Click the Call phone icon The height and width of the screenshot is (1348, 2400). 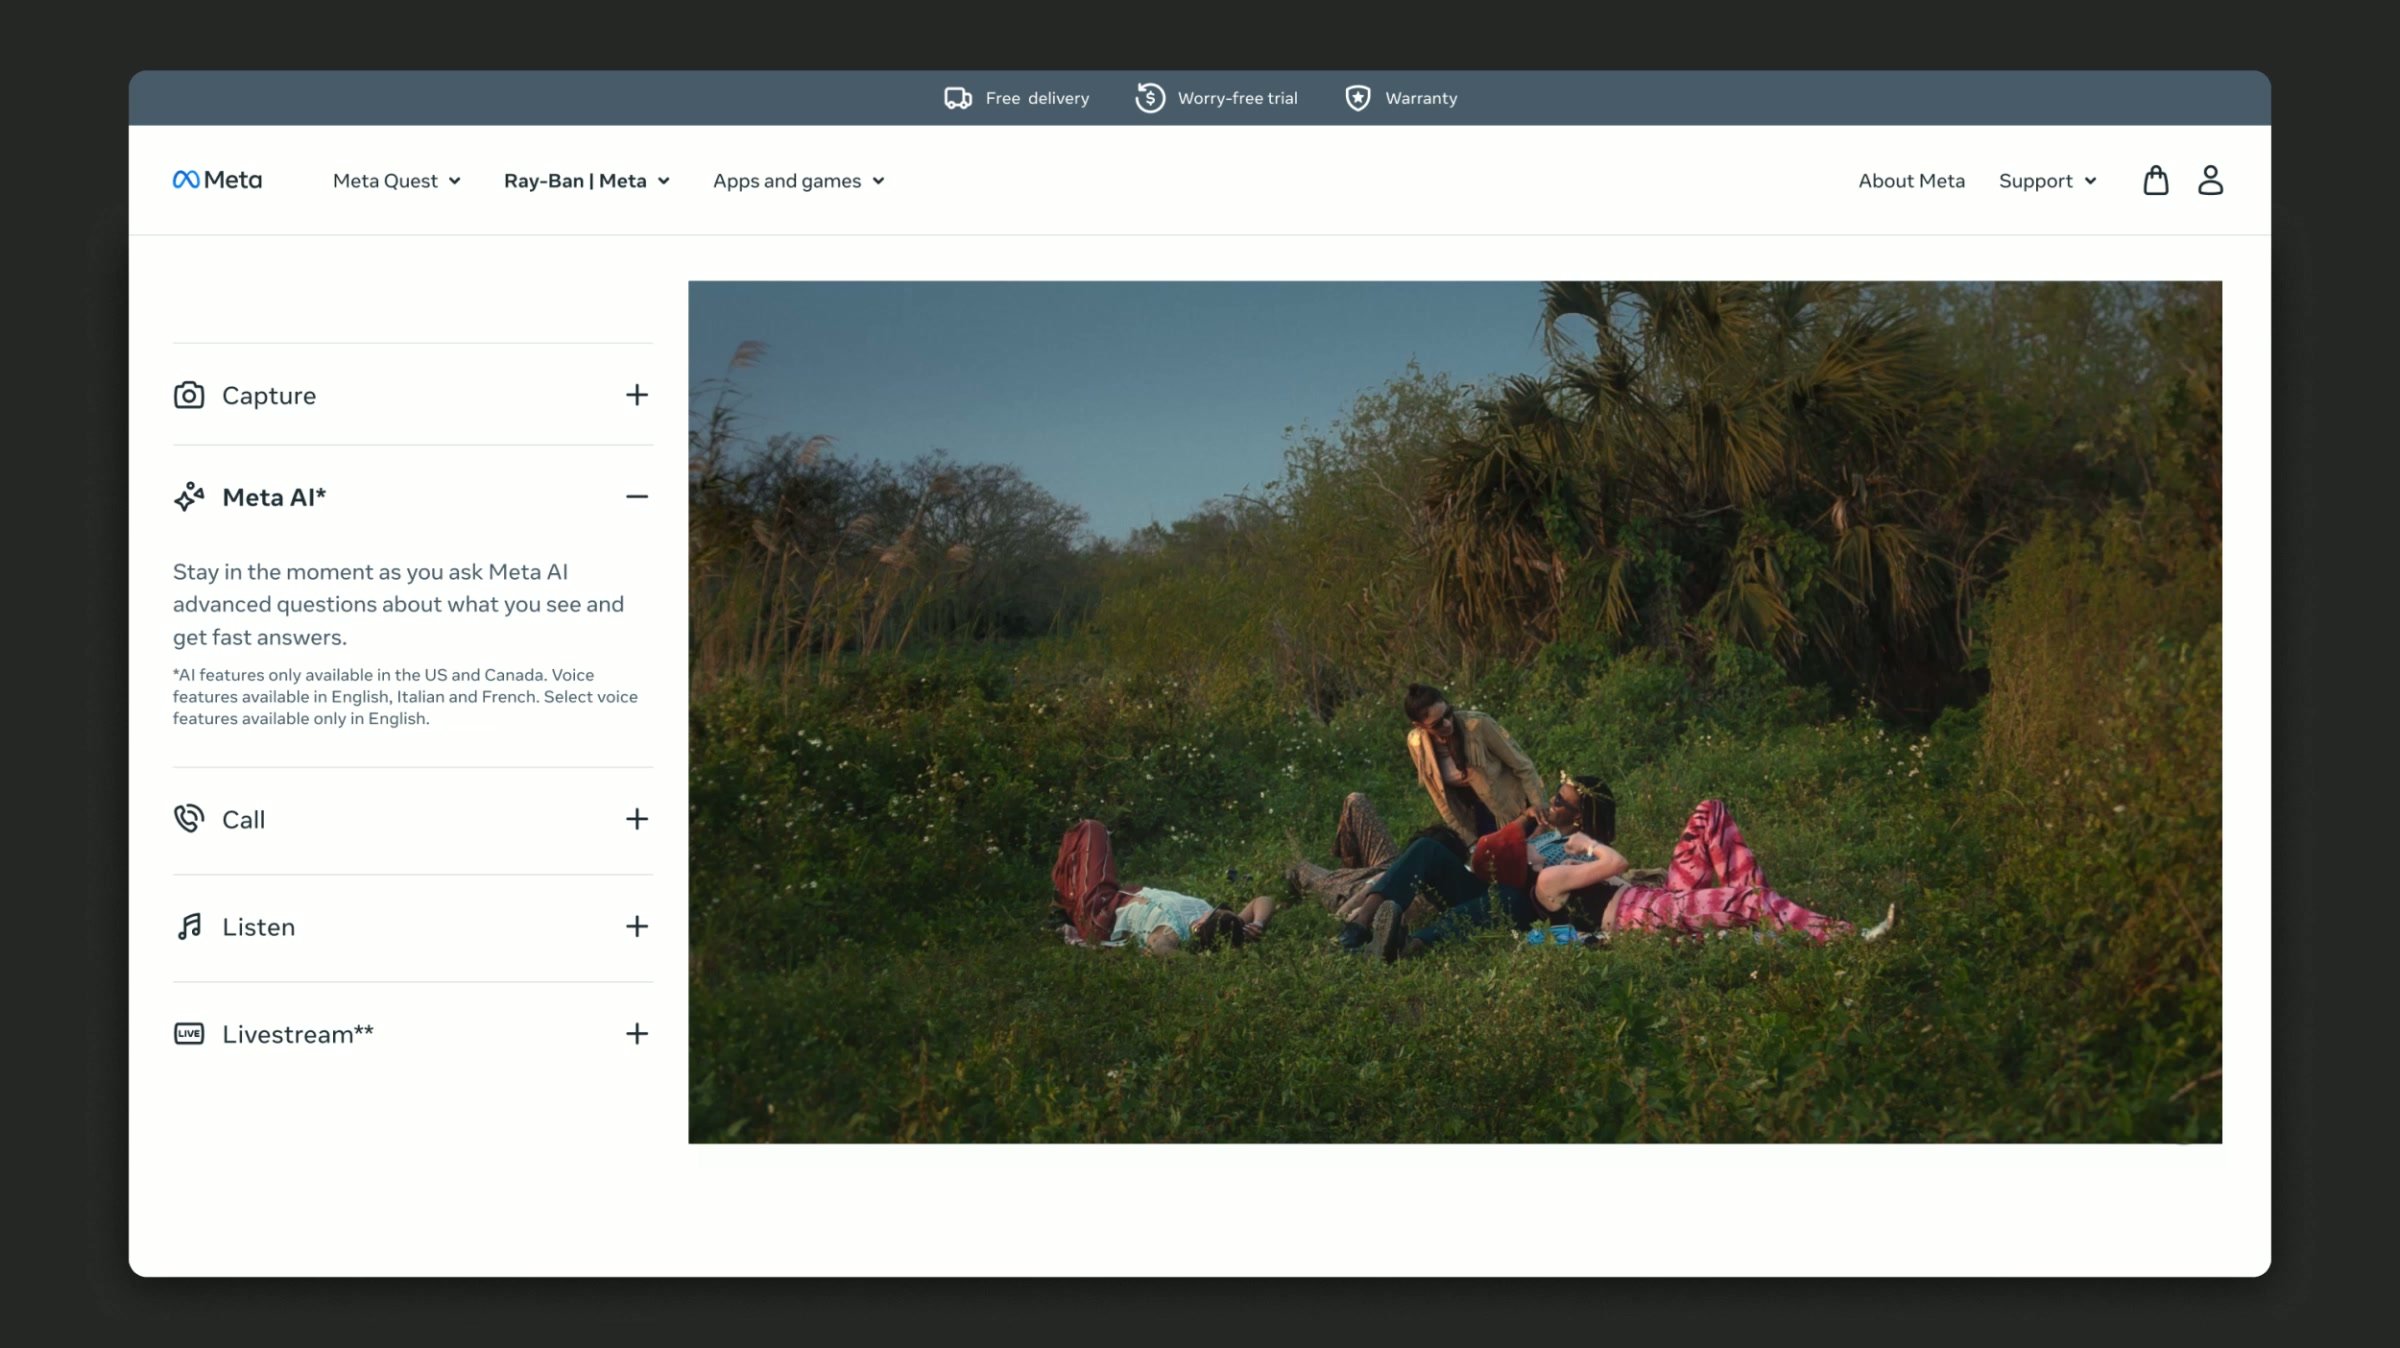coord(189,819)
